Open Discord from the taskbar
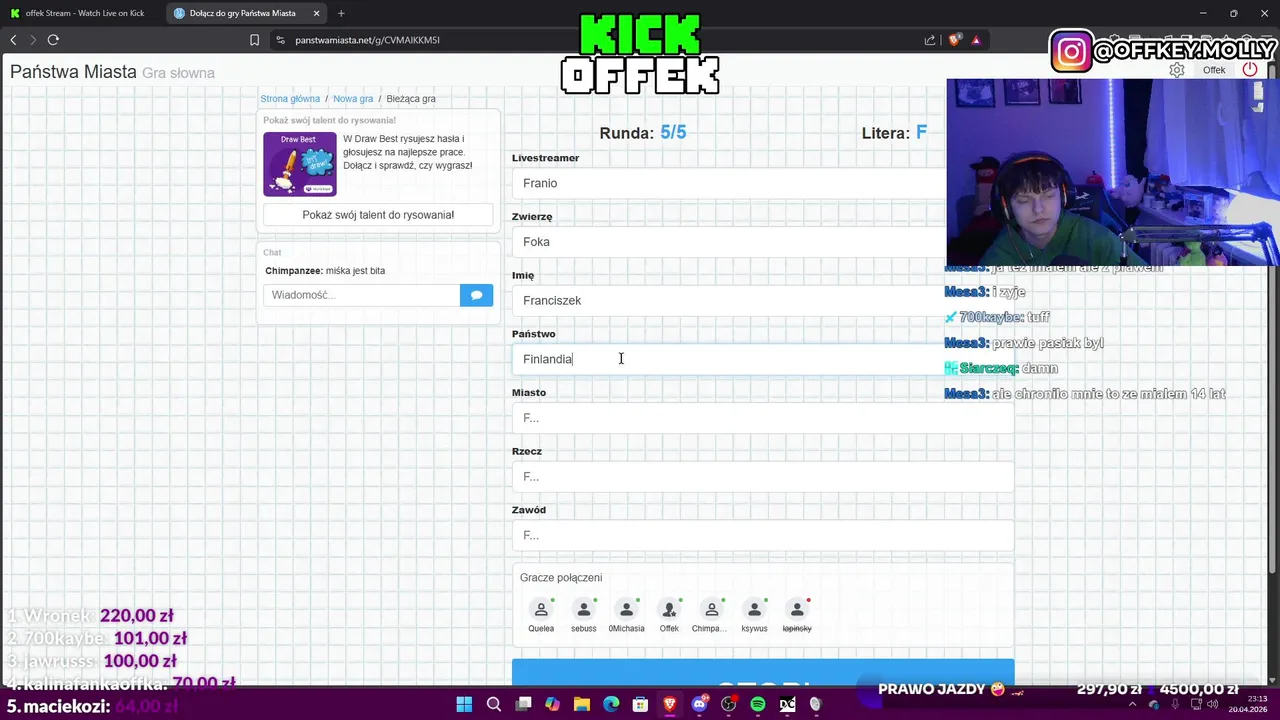Image resolution: width=1280 pixels, height=720 pixels. [x=699, y=705]
